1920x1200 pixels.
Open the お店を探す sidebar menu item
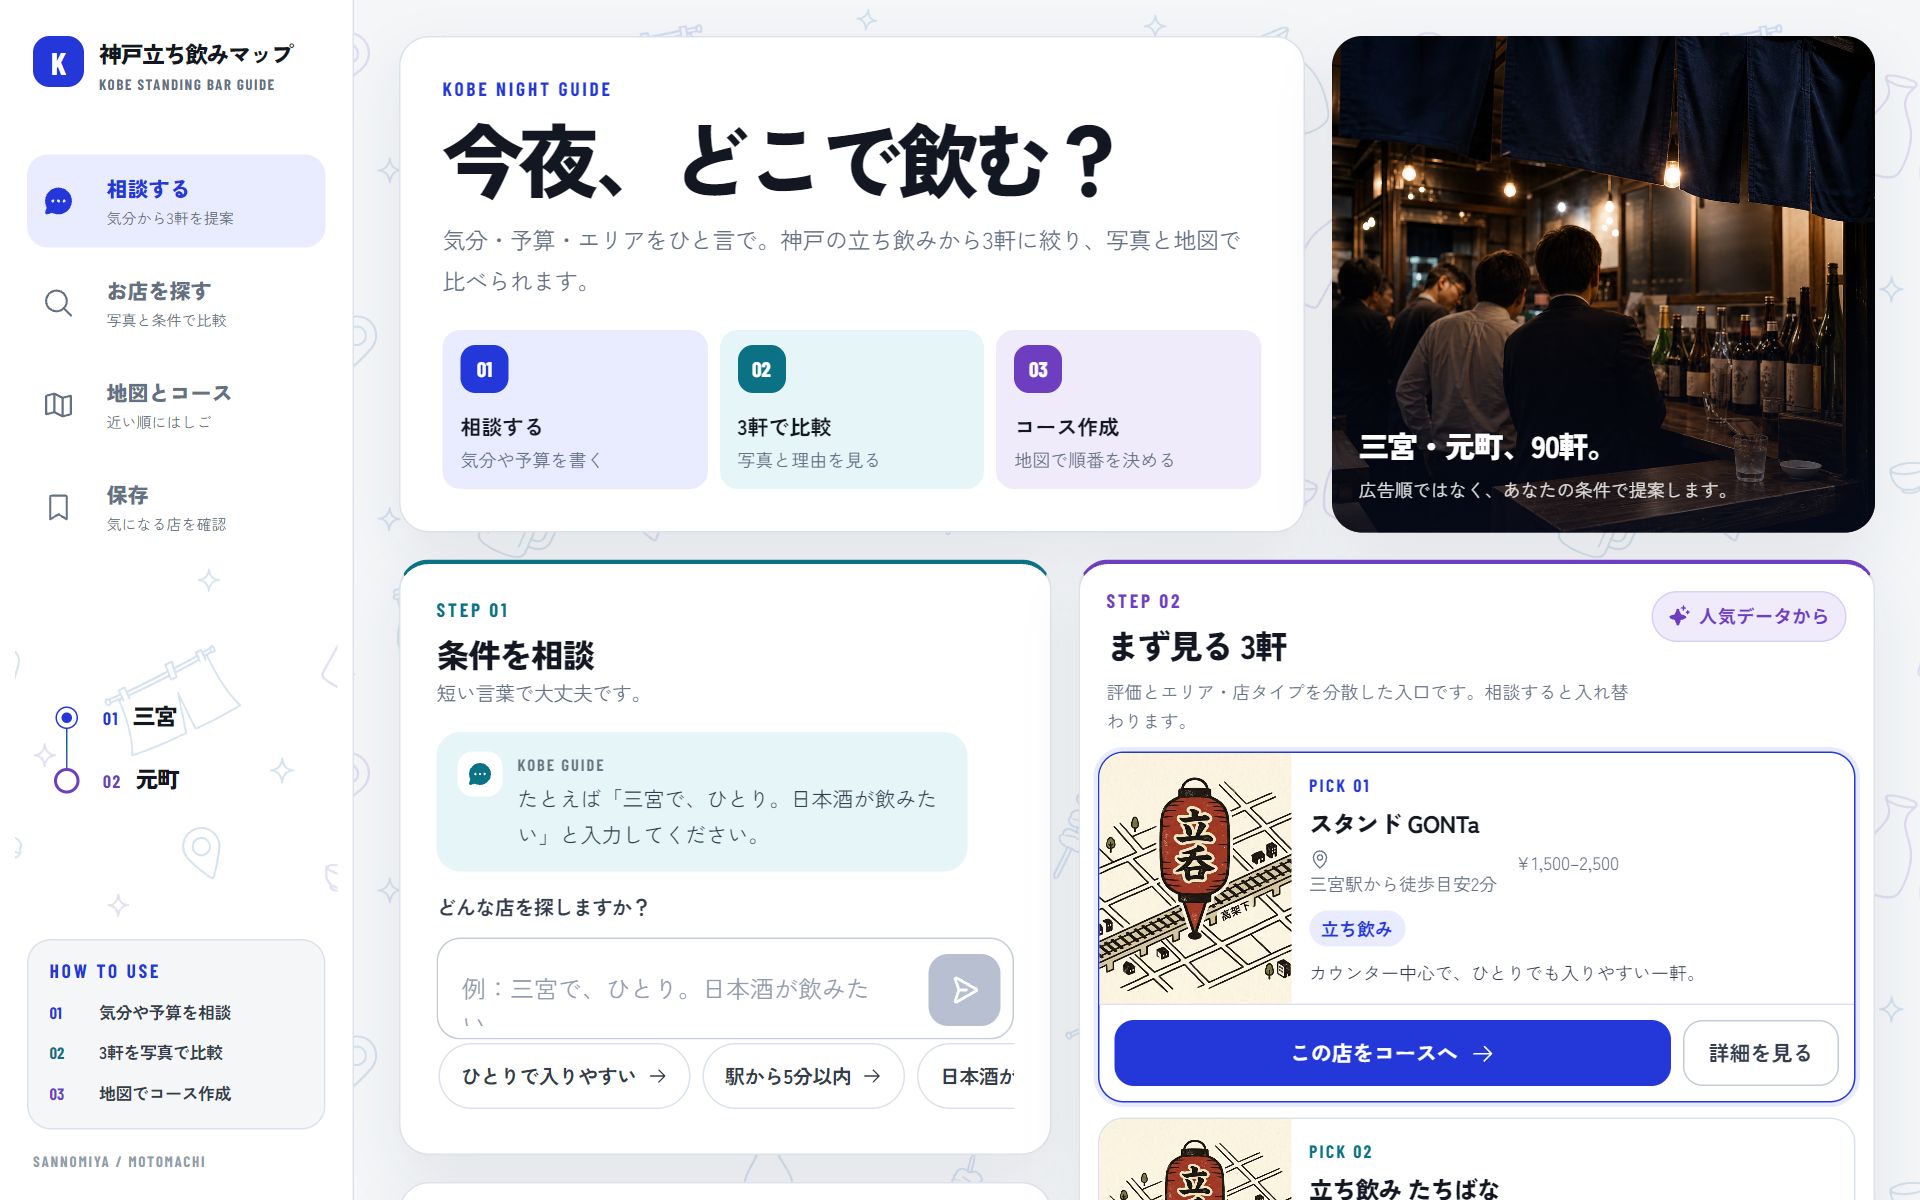176,303
